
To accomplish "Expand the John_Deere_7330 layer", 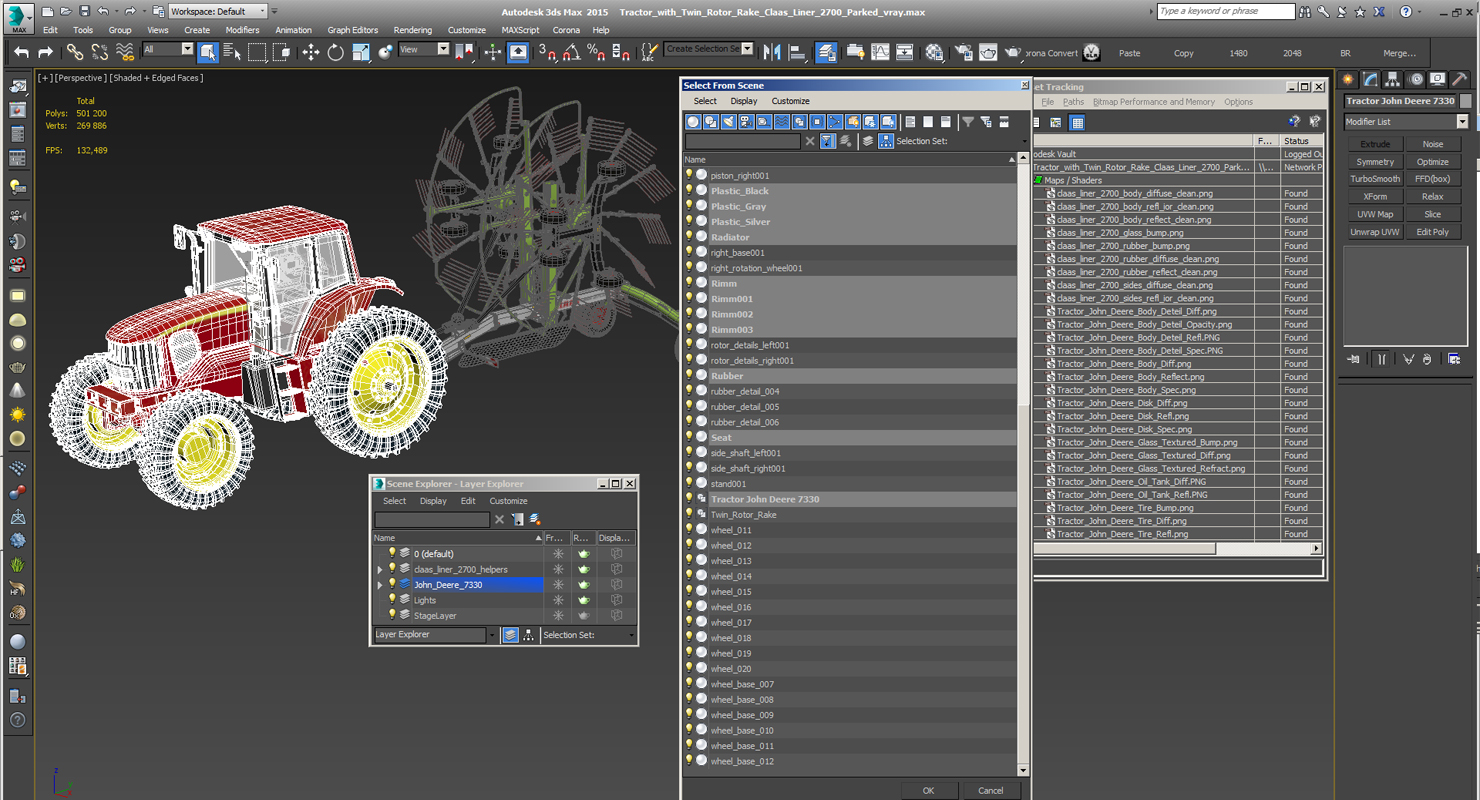I will point(380,585).
